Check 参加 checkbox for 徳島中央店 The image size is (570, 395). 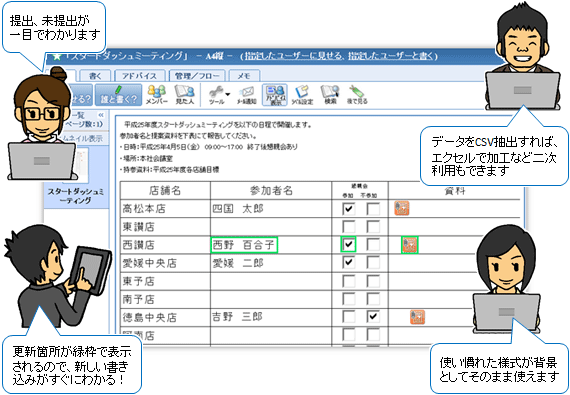349,317
